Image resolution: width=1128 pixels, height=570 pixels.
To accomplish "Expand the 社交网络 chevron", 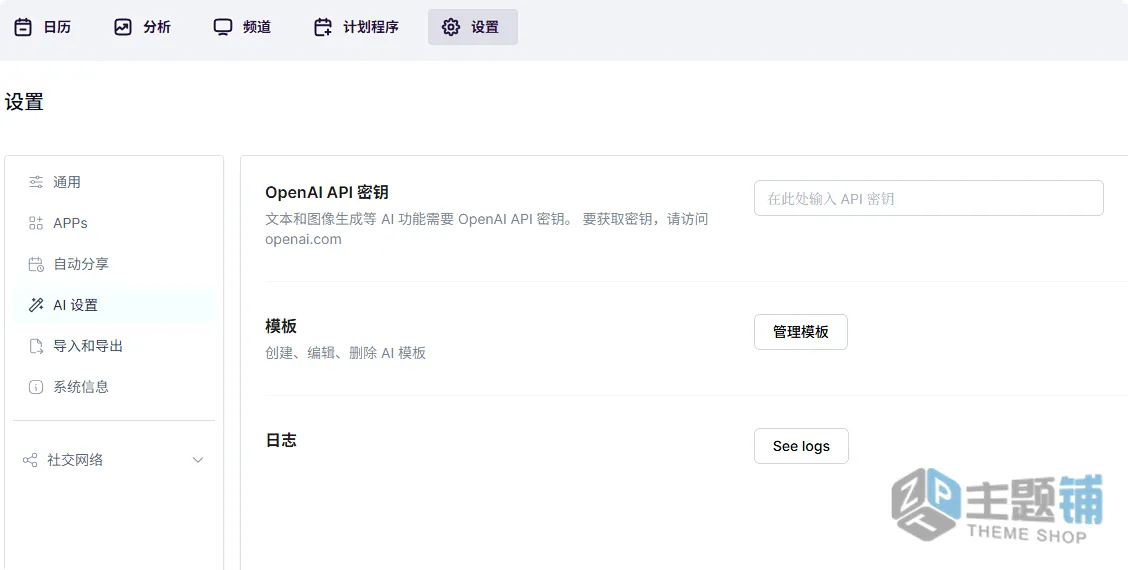I will [198, 460].
